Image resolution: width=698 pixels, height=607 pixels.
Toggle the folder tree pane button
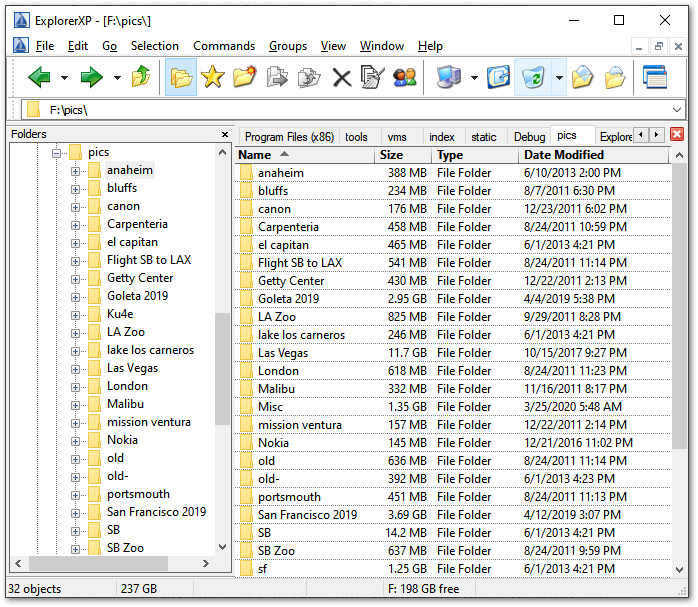click(x=181, y=77)
